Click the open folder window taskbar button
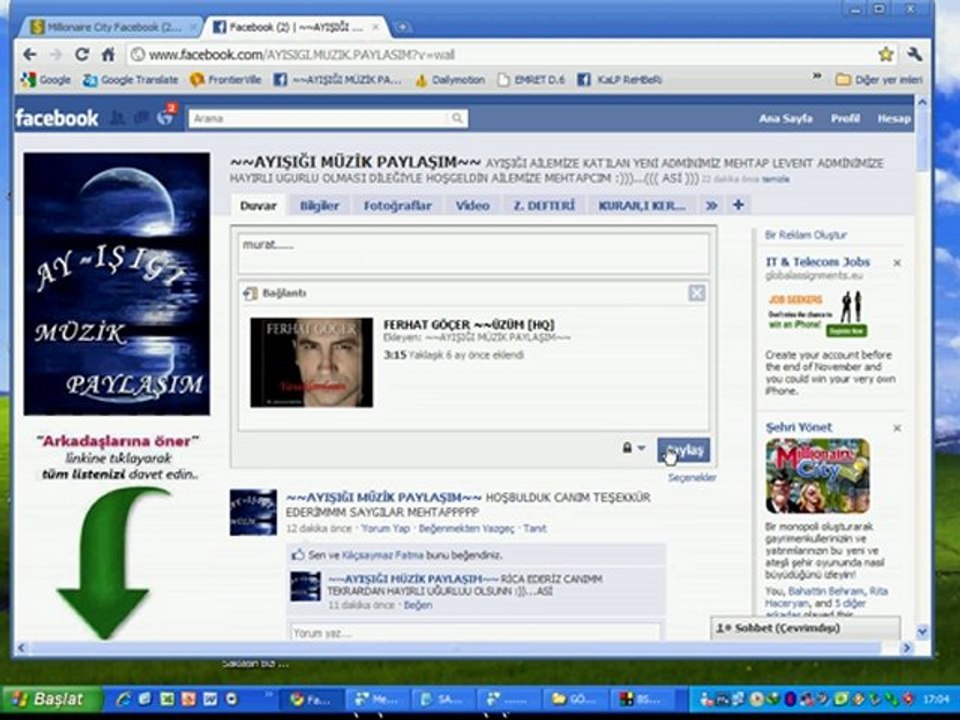 coord(574,699)
